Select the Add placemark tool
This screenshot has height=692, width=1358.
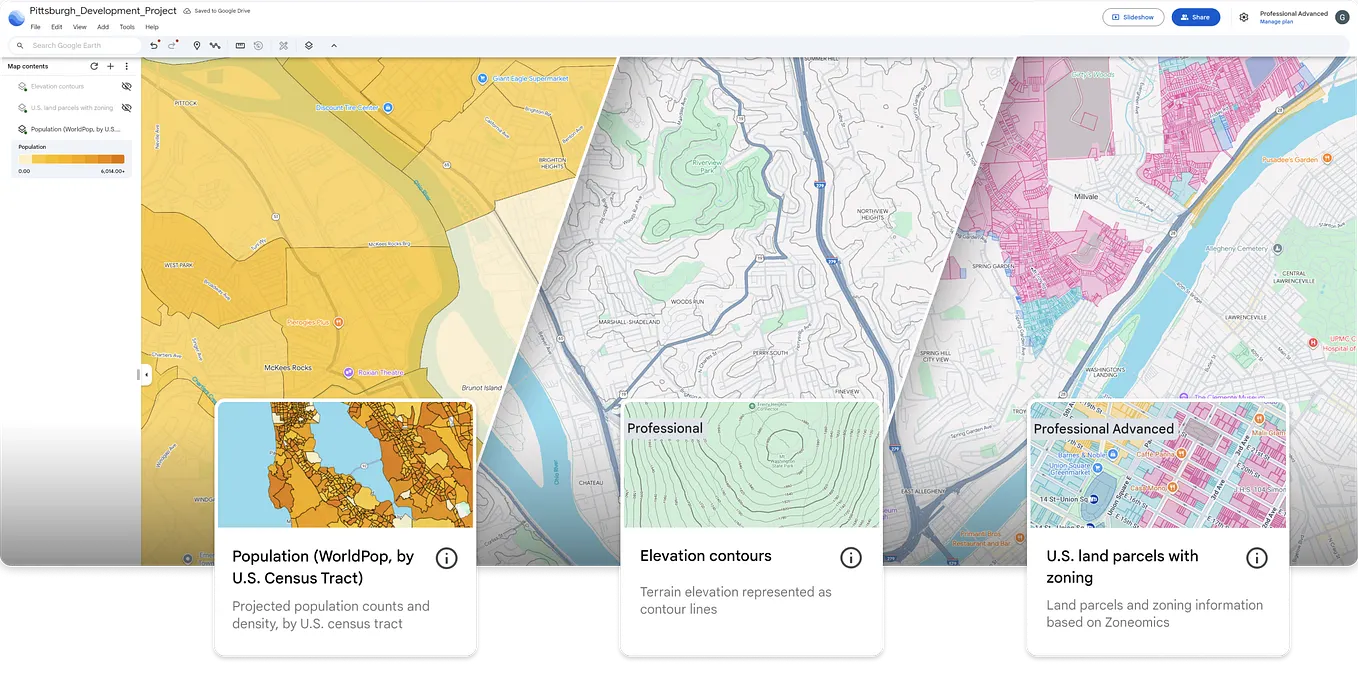pyautogui.click(x=197, y=45)
